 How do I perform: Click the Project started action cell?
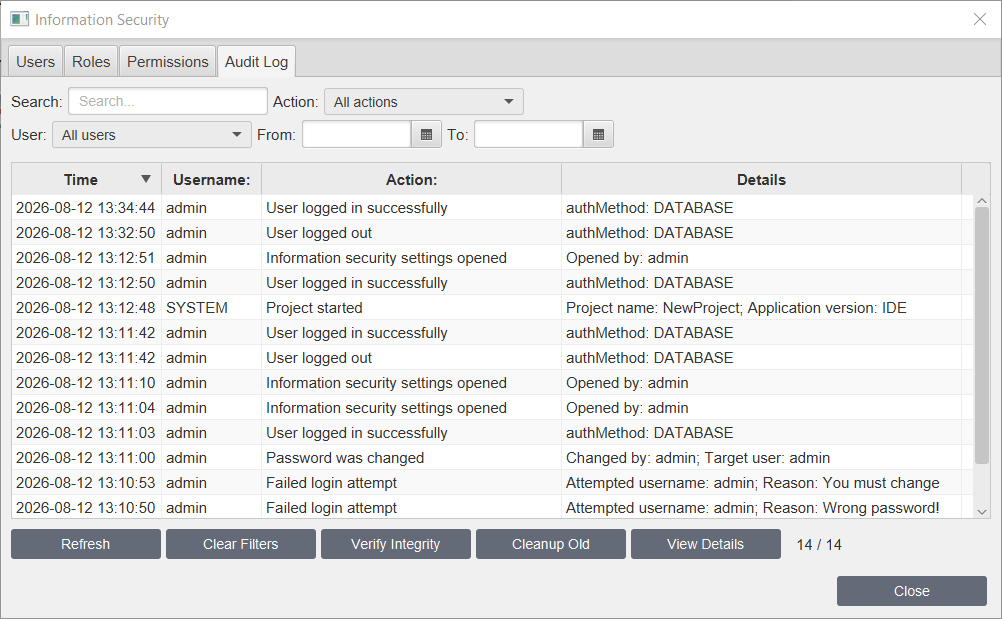point(412,308)
